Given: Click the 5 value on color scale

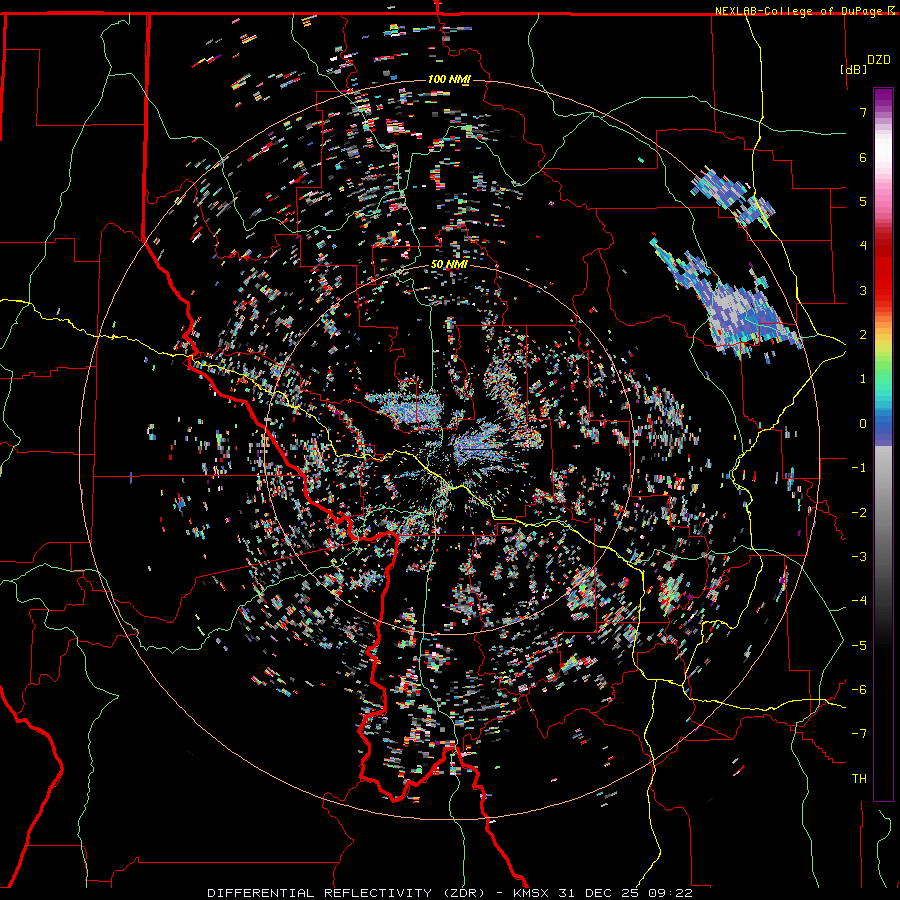Looking at the screenshot, I should [863, 201].
